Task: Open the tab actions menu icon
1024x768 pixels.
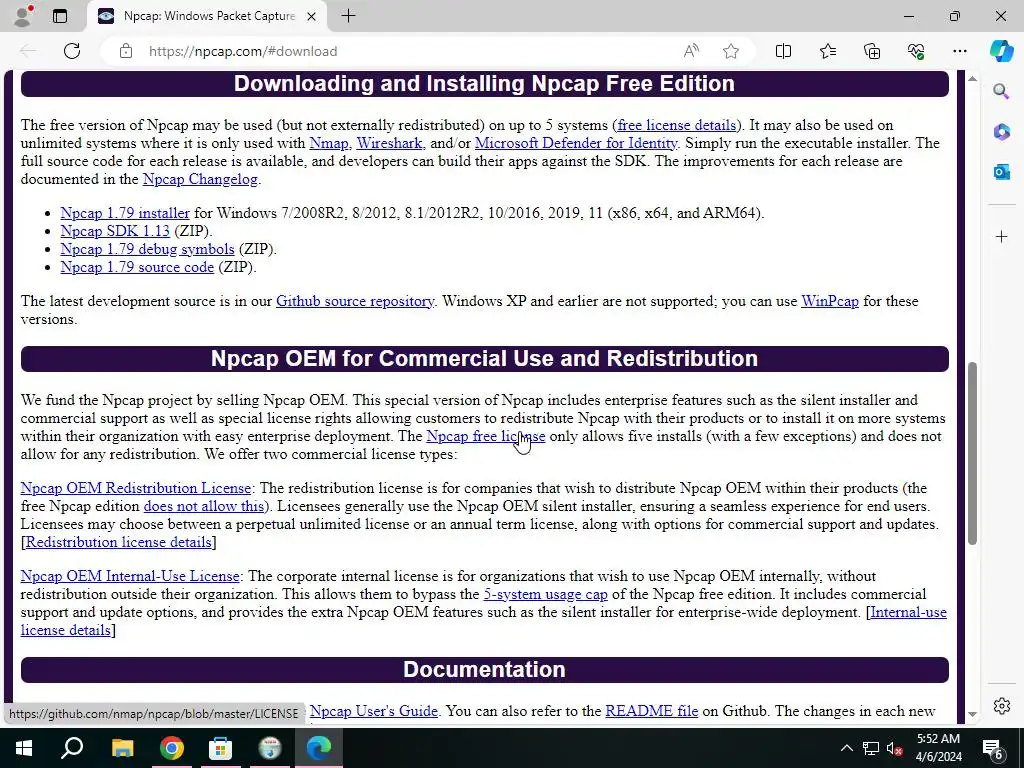Action: pyautogui.click(x=59, y=16)
